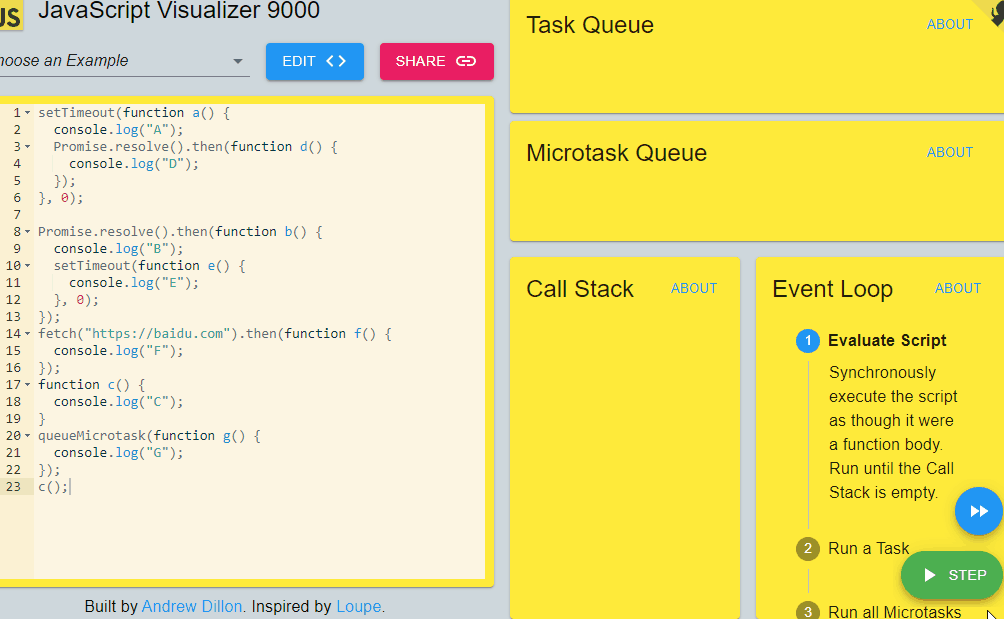Screen dimensions: 1004x619
Task: Collapse code fold arrow on line 3
Action: pos(28,147)
